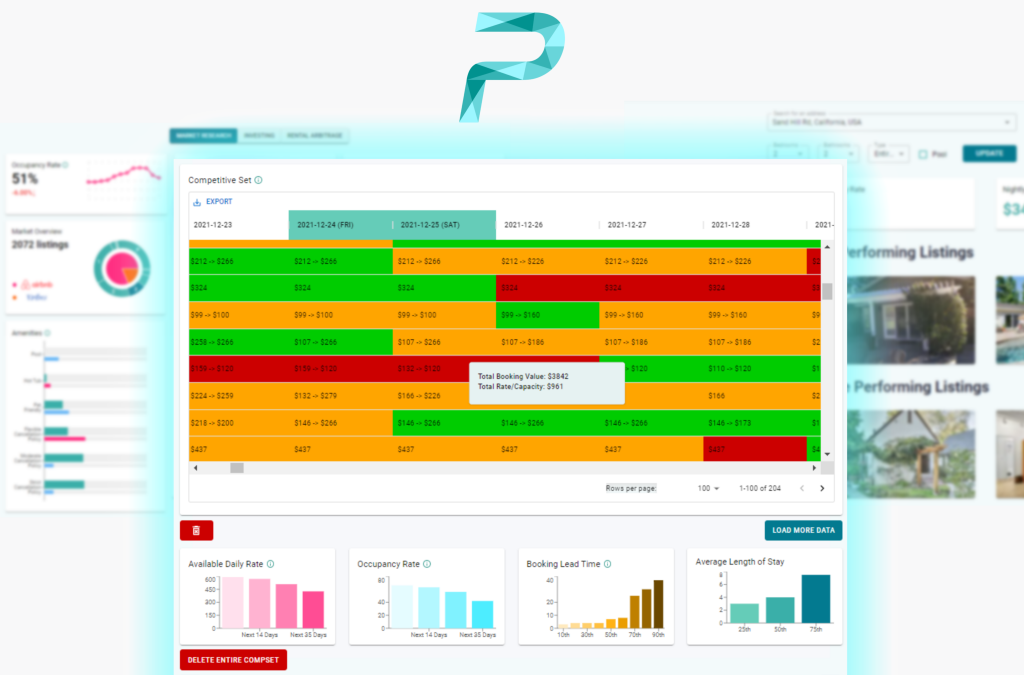Image resolution: width=1024 pixels, height=675 pixels.
Task: Click the Occupancy Rate chart info icon
Action: click(x=427, y=564)
